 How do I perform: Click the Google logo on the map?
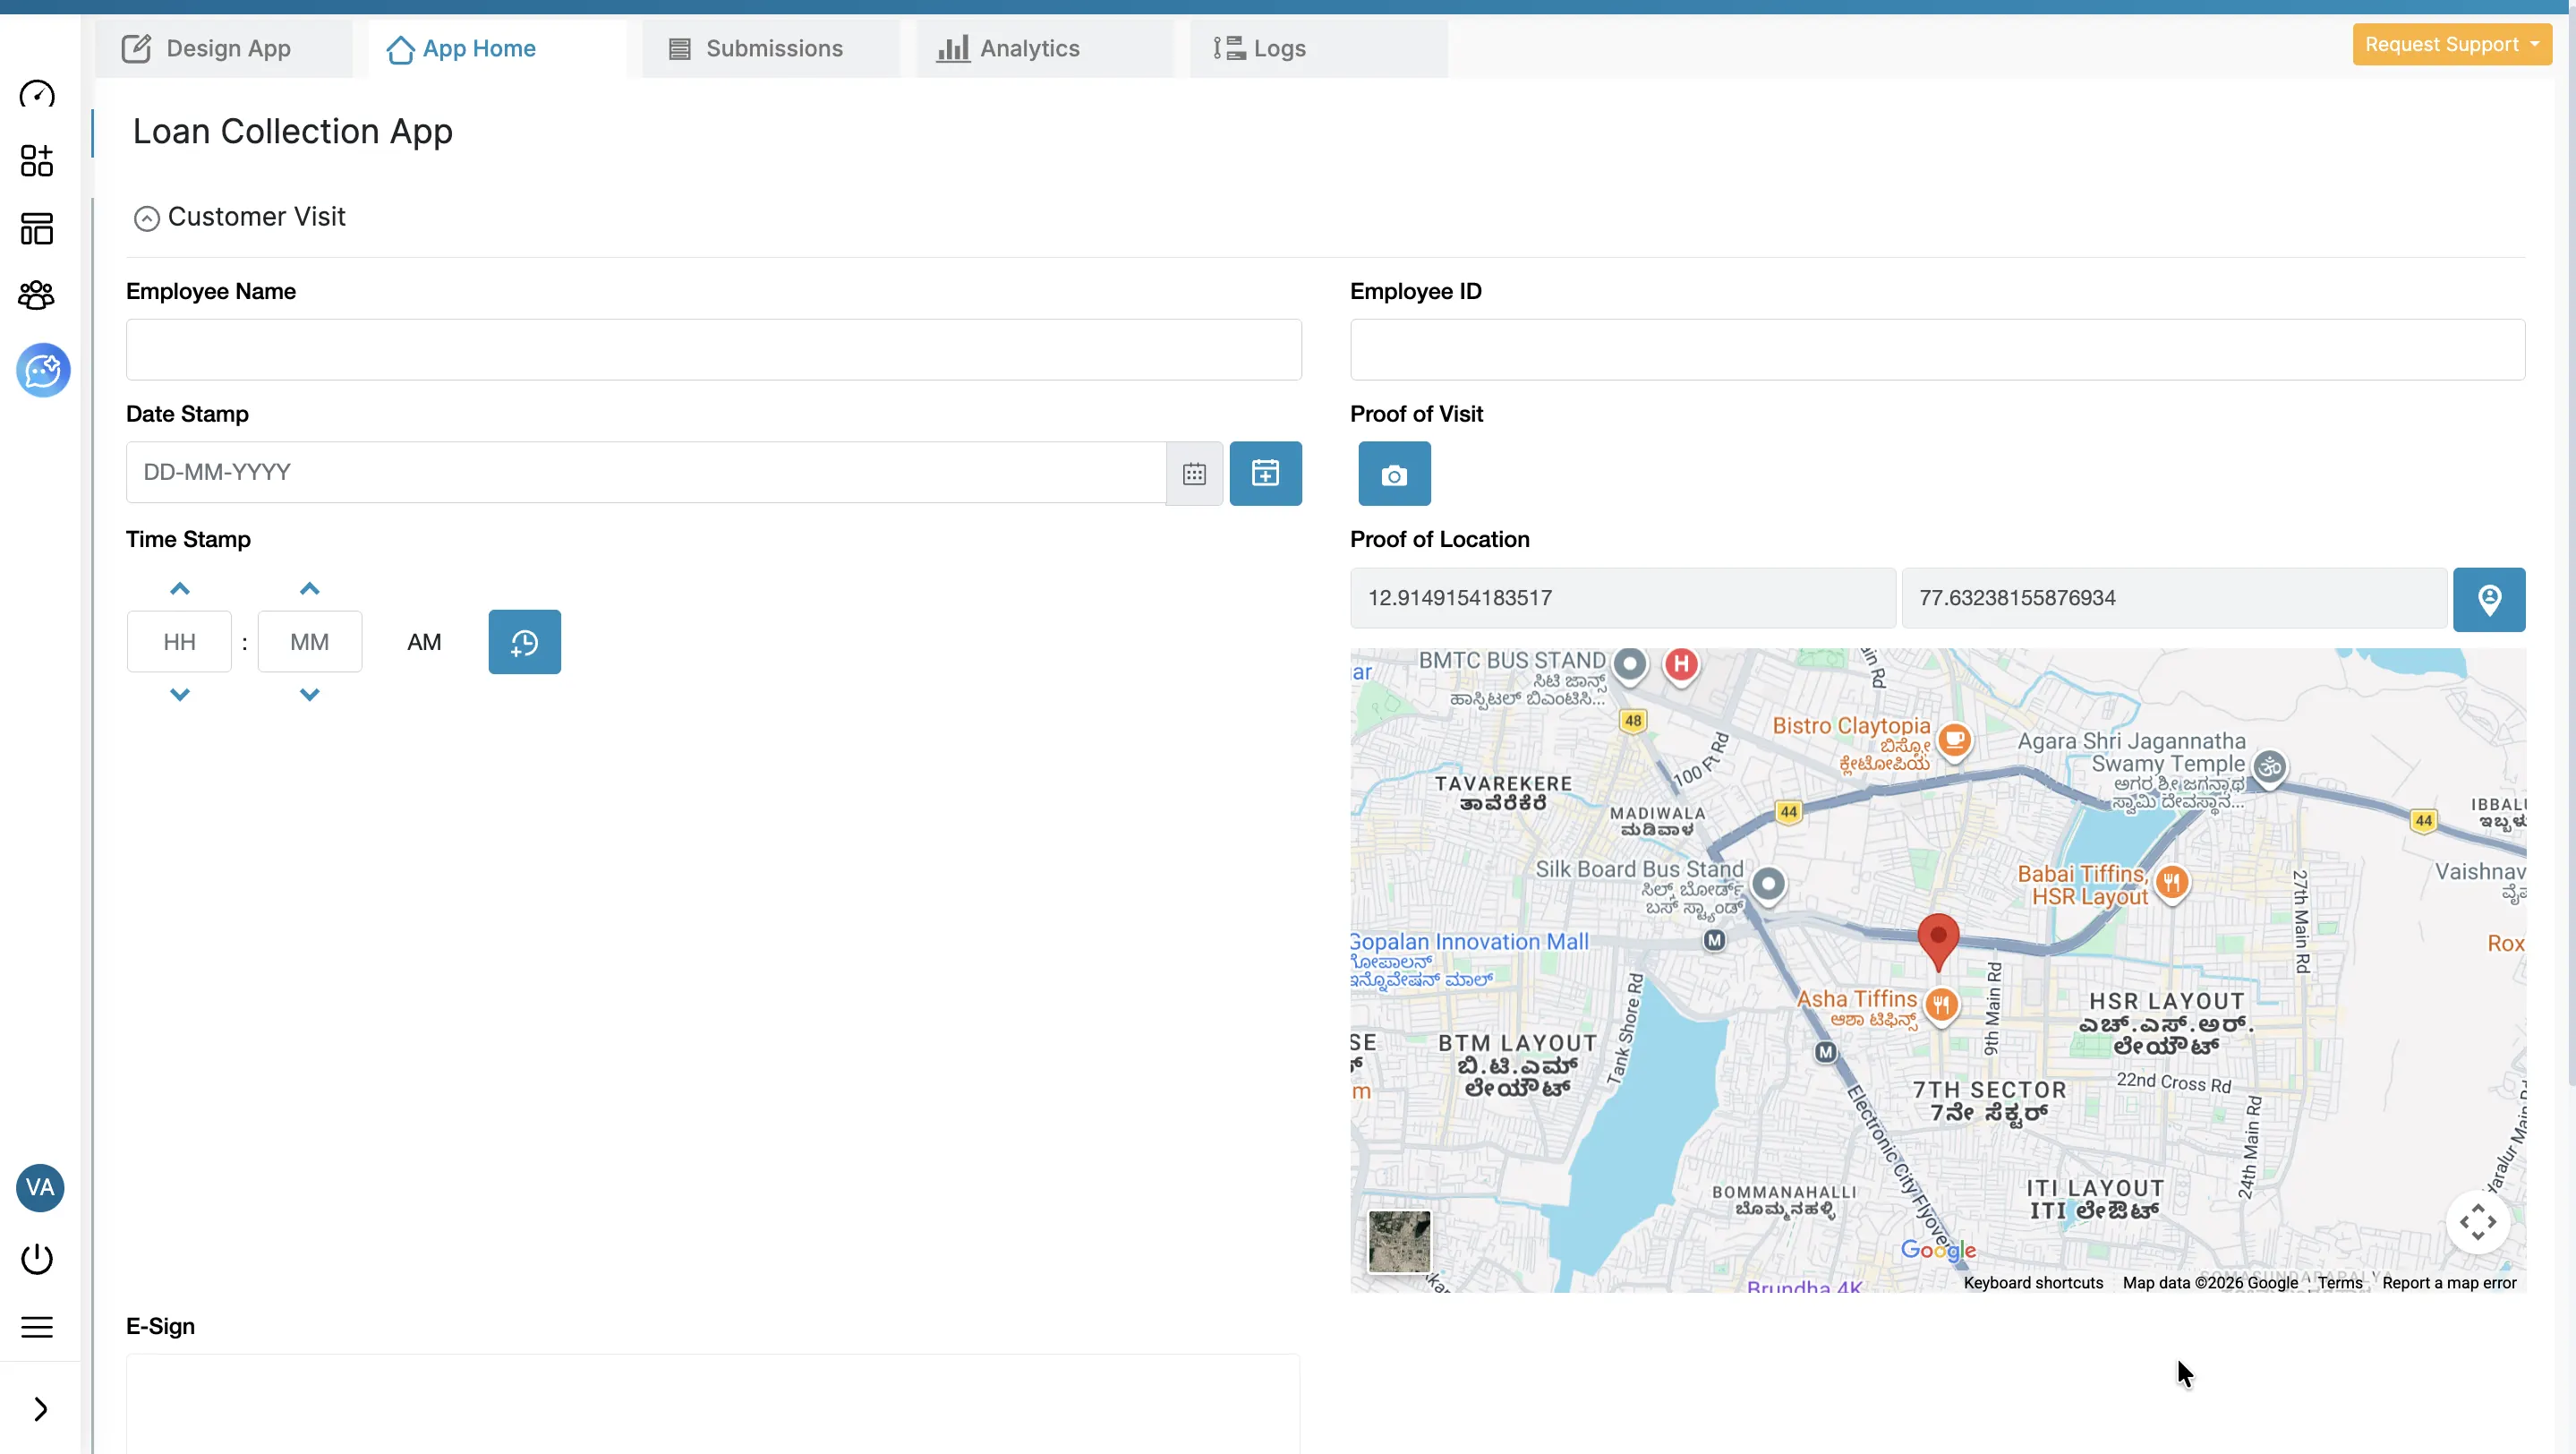pos(1938,1250)
